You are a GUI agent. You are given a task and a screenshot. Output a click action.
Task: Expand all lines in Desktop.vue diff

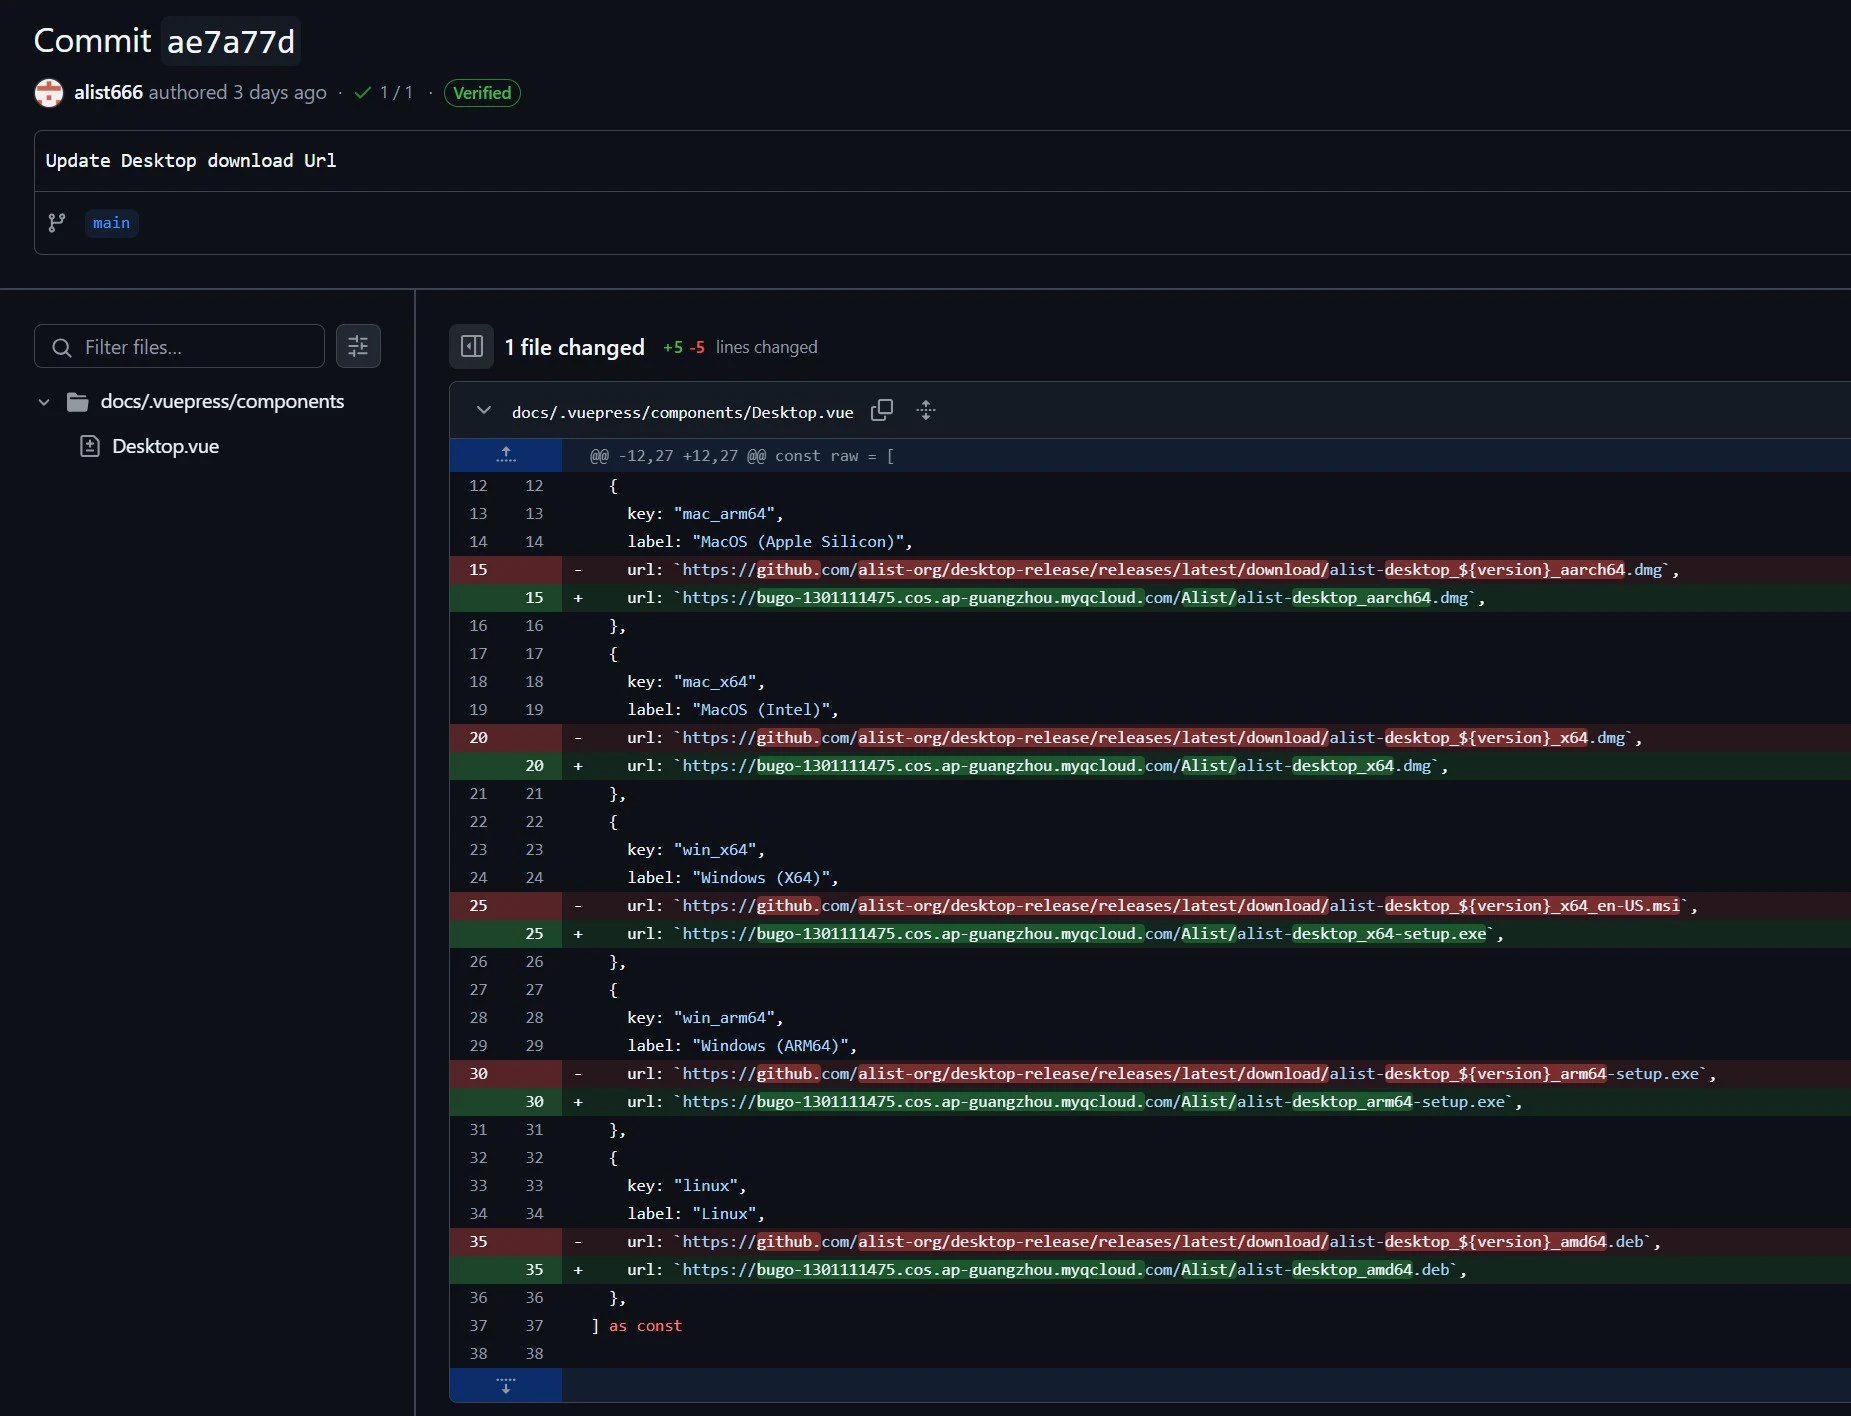926,411
